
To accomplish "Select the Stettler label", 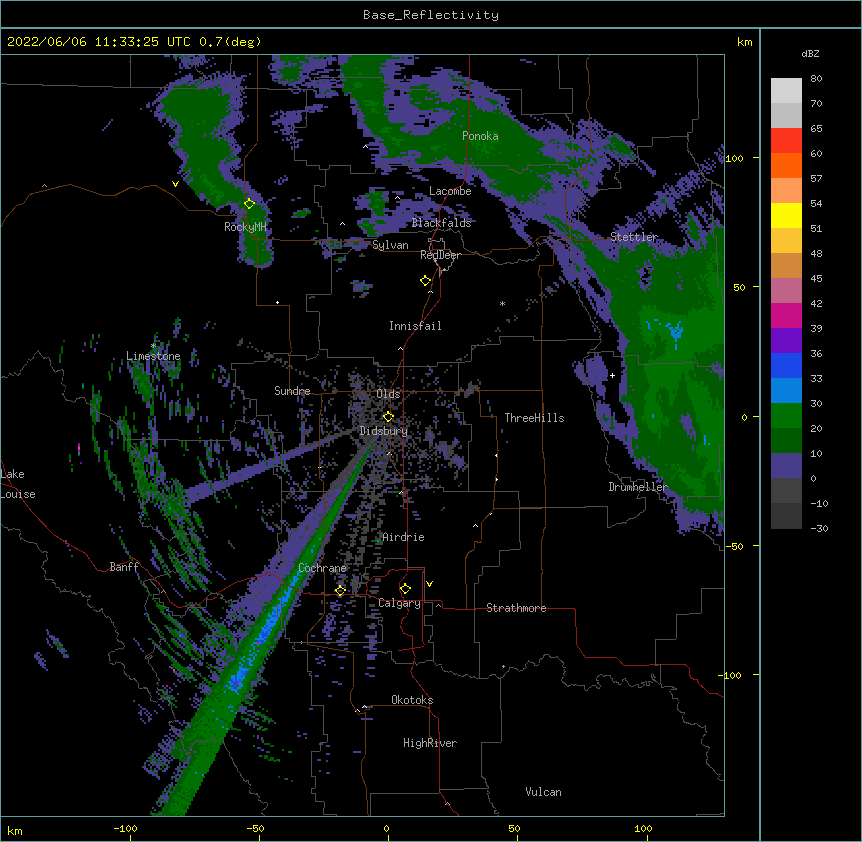I will click(x=634, y=237).
